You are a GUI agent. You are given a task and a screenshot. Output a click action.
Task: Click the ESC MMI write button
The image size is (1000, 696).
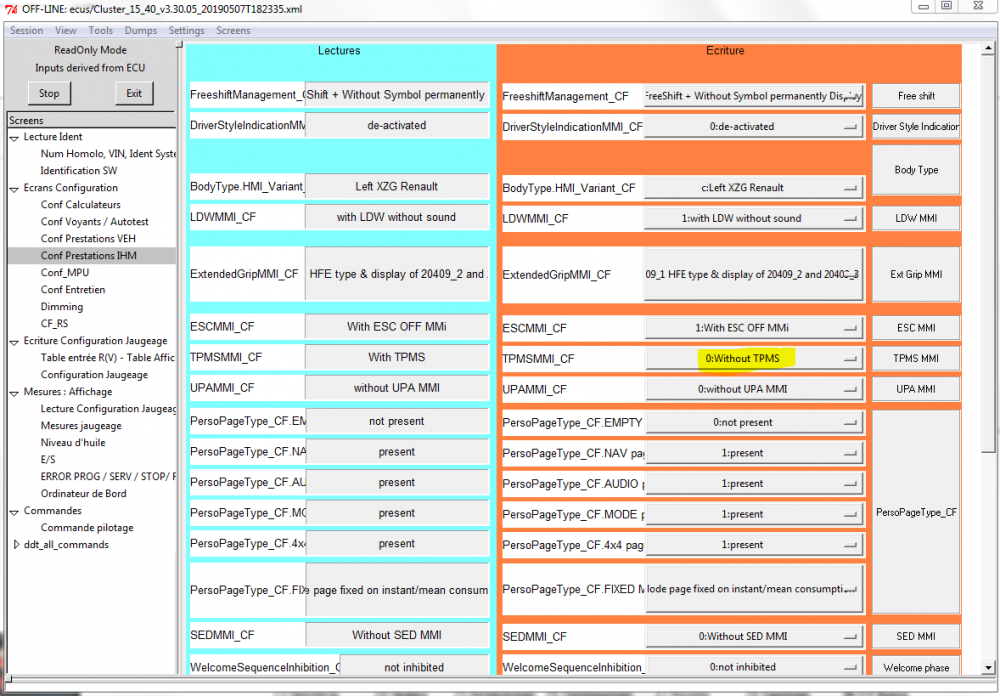click(x=916, y=328)
